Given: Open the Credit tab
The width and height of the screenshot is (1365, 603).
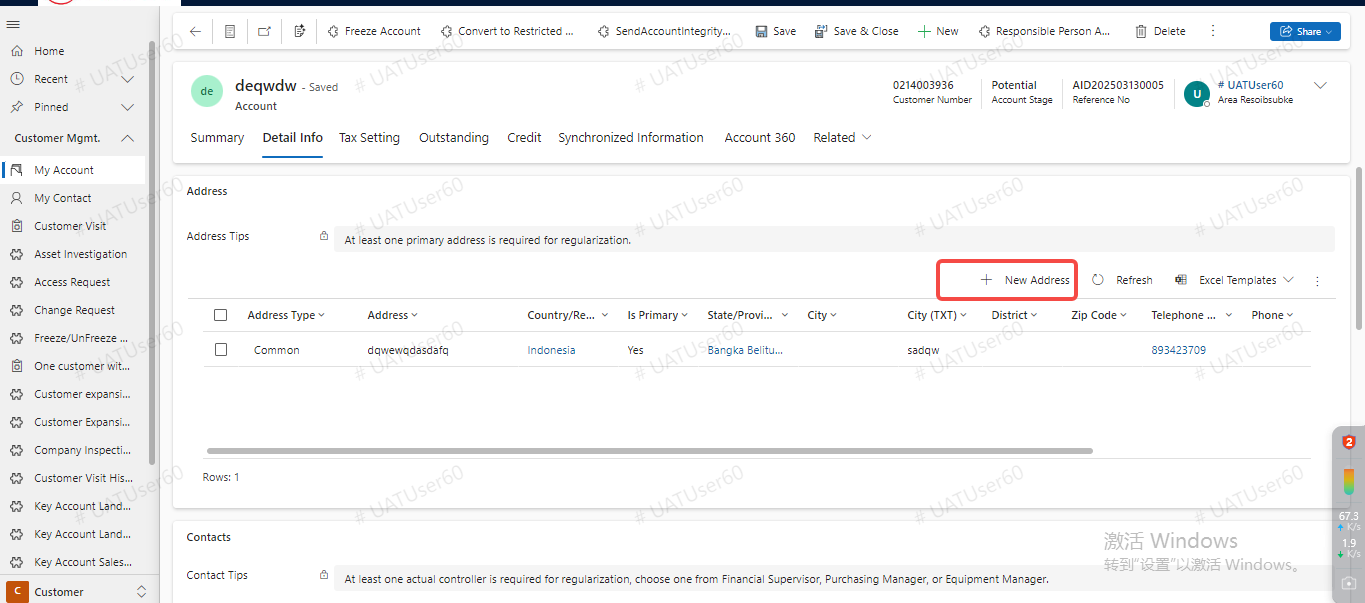Looking at the screenshot, I should click(524, 138).
